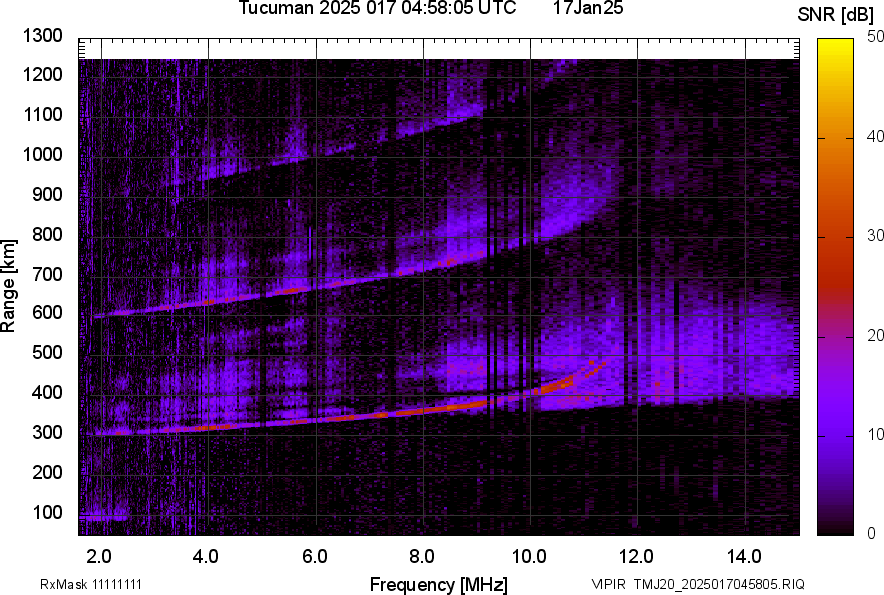Click frequency tick label '4.0'
The width and height of the screenshot is (884, 595).
point(205,557)
